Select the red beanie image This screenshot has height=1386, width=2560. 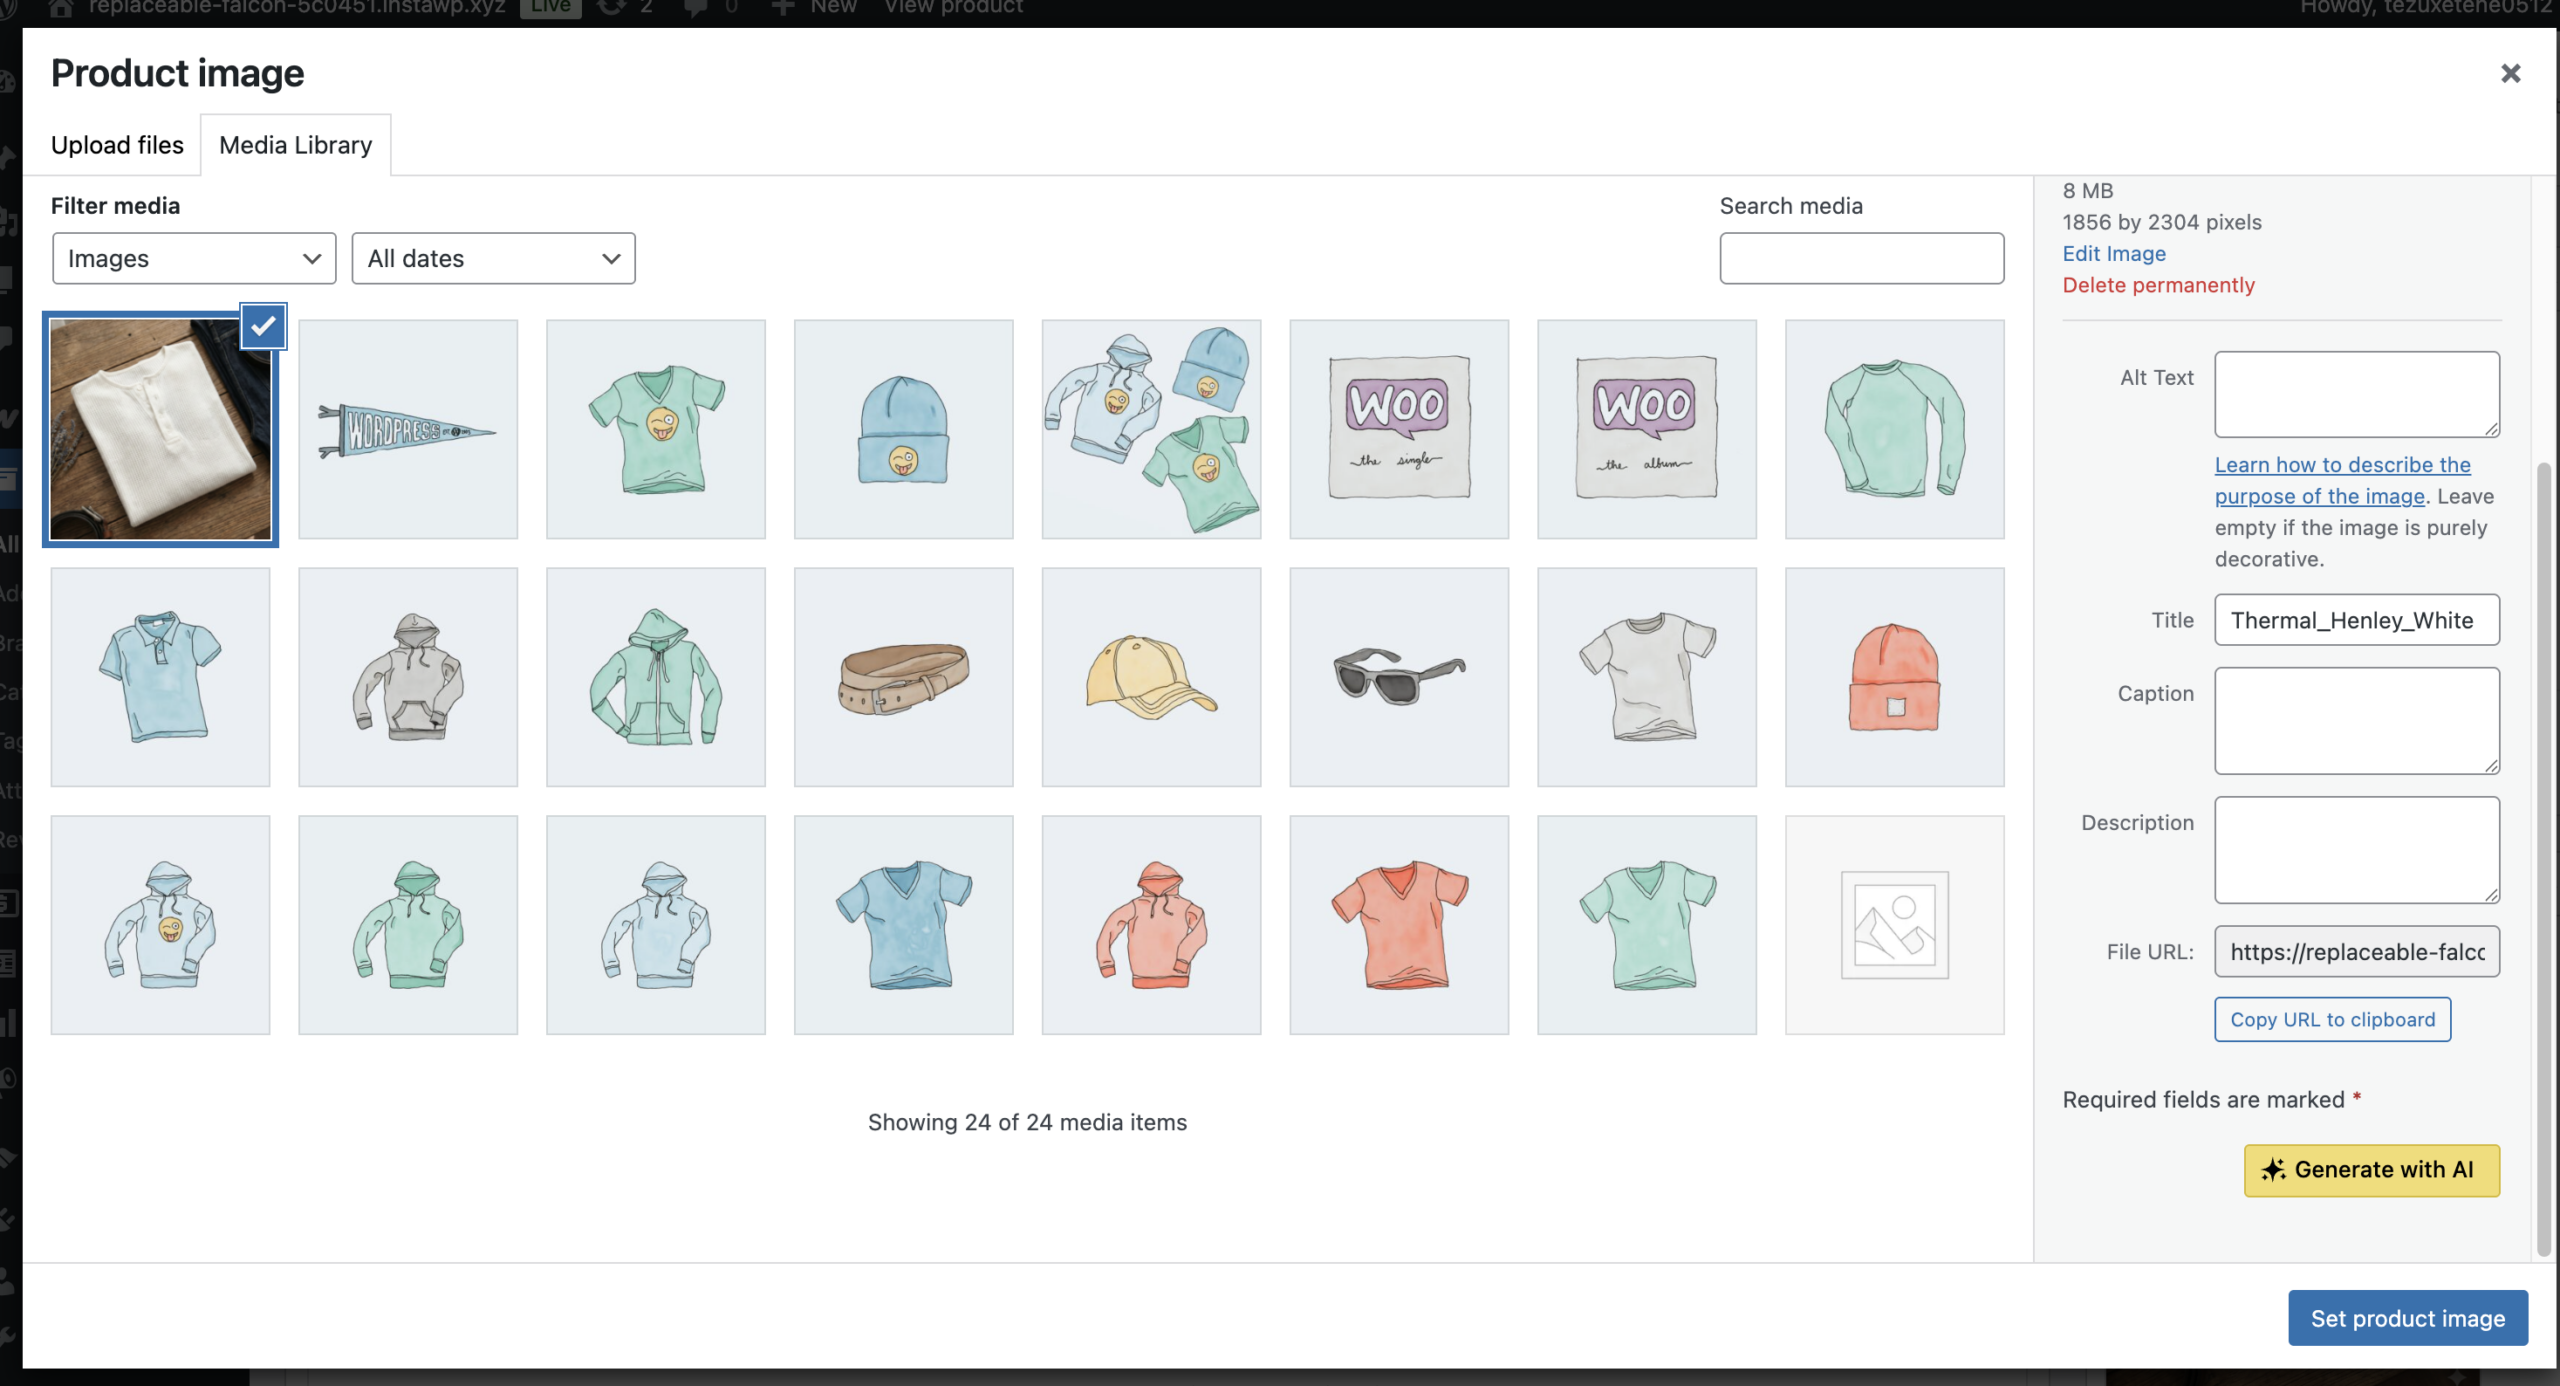coord(1894,677)
